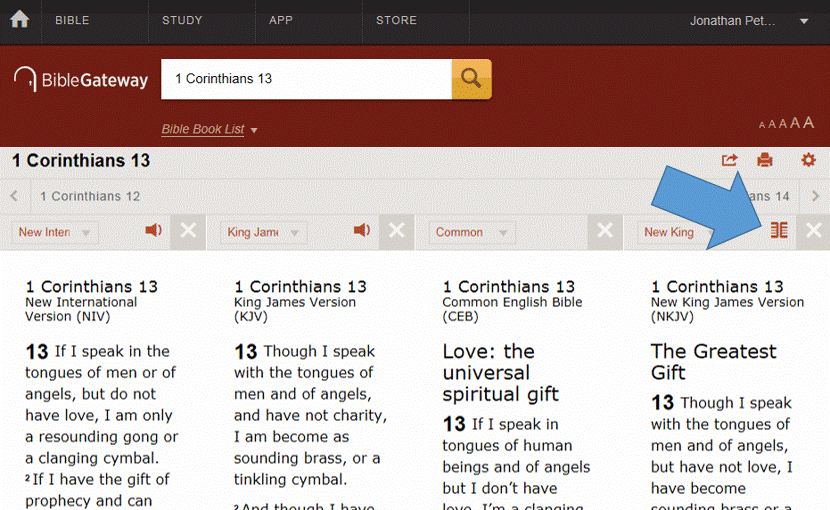Play audio for King James Version

click(362, 230)
